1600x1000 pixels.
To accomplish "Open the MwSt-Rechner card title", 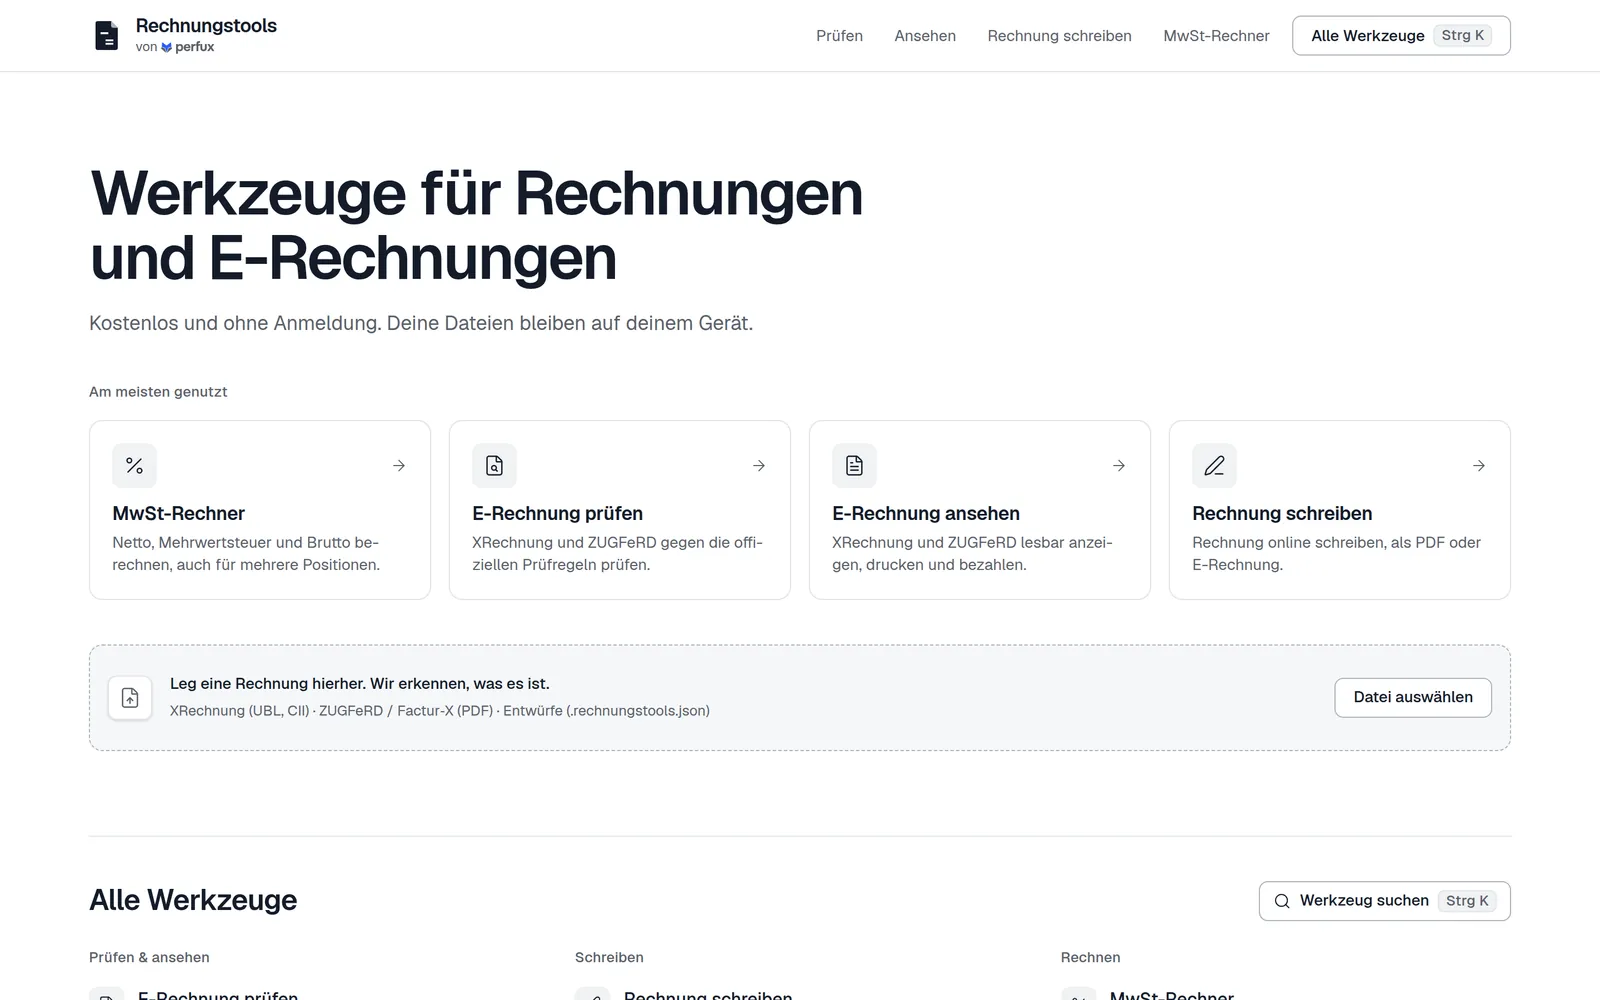I will [x=178, y=513].
